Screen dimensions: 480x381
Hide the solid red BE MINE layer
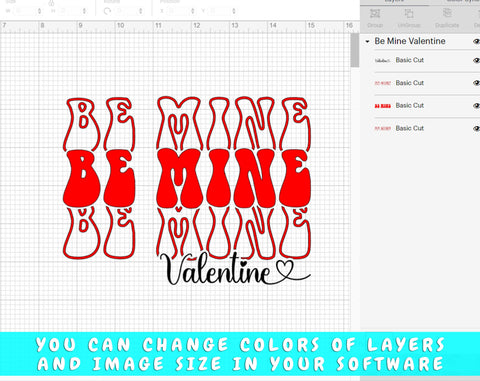click(x=476, y=106)
